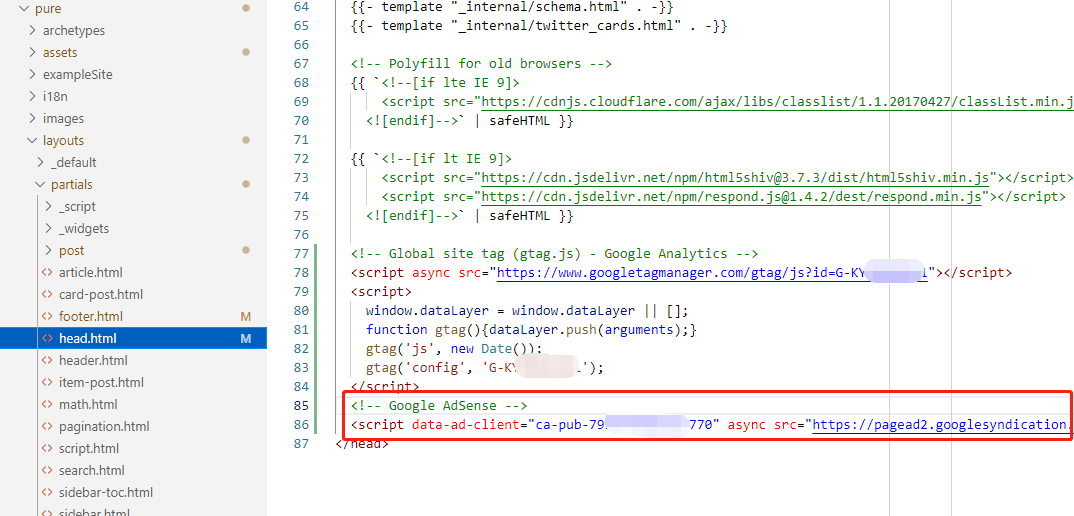Select head.html in explorer
Screen dimensions: 1074x516
134,339
